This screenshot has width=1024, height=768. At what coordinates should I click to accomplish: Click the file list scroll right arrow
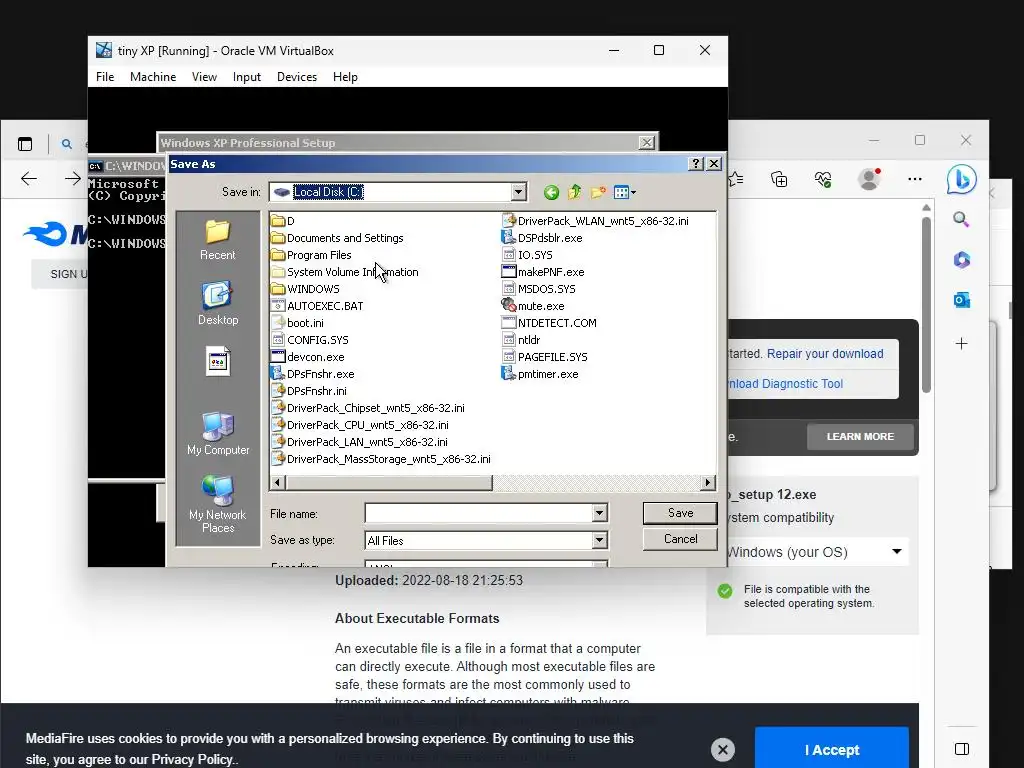[x=708, y=483]
